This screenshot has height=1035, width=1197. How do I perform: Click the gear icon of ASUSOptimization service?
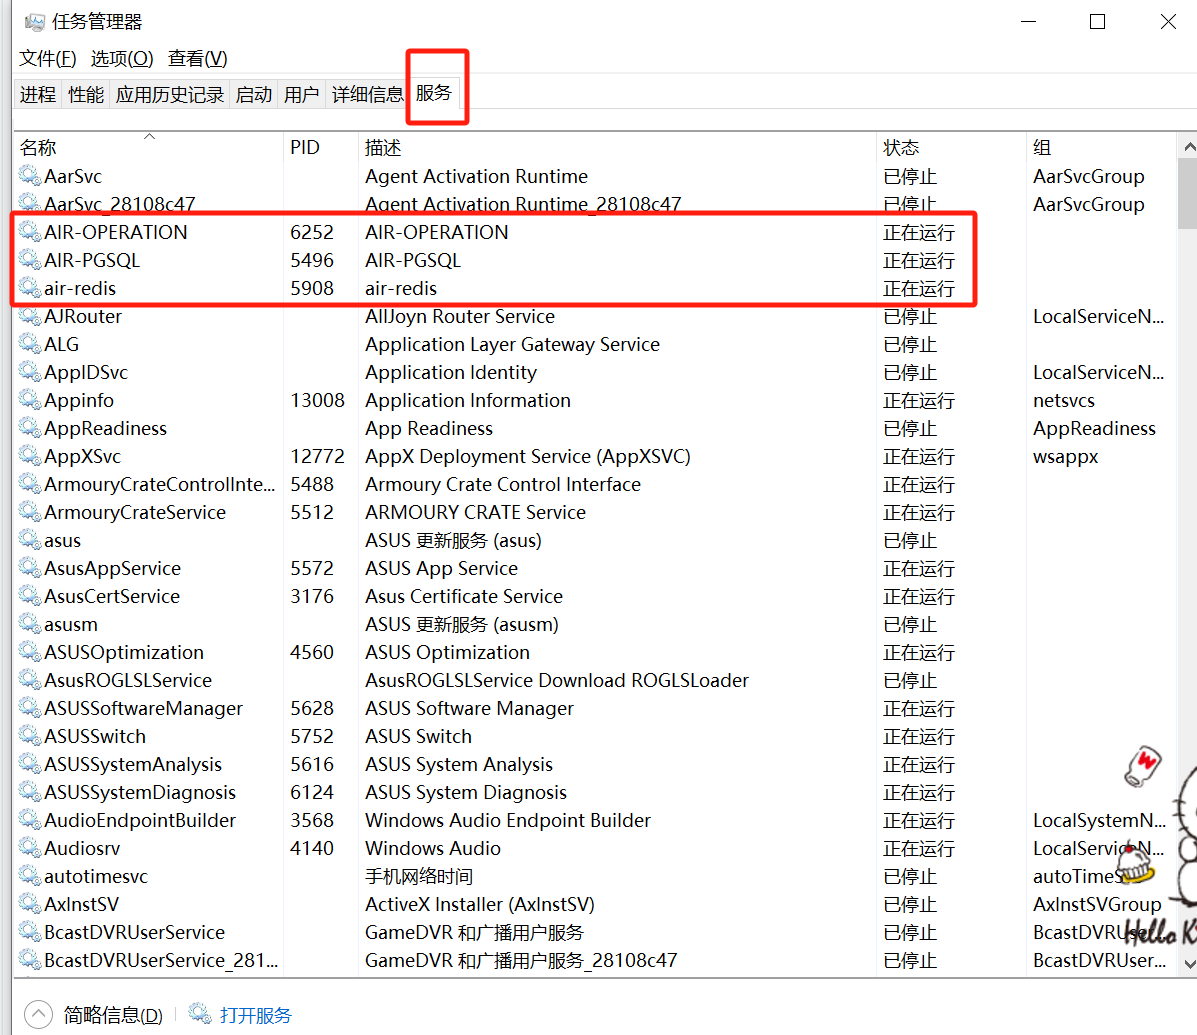click(30, 652)
